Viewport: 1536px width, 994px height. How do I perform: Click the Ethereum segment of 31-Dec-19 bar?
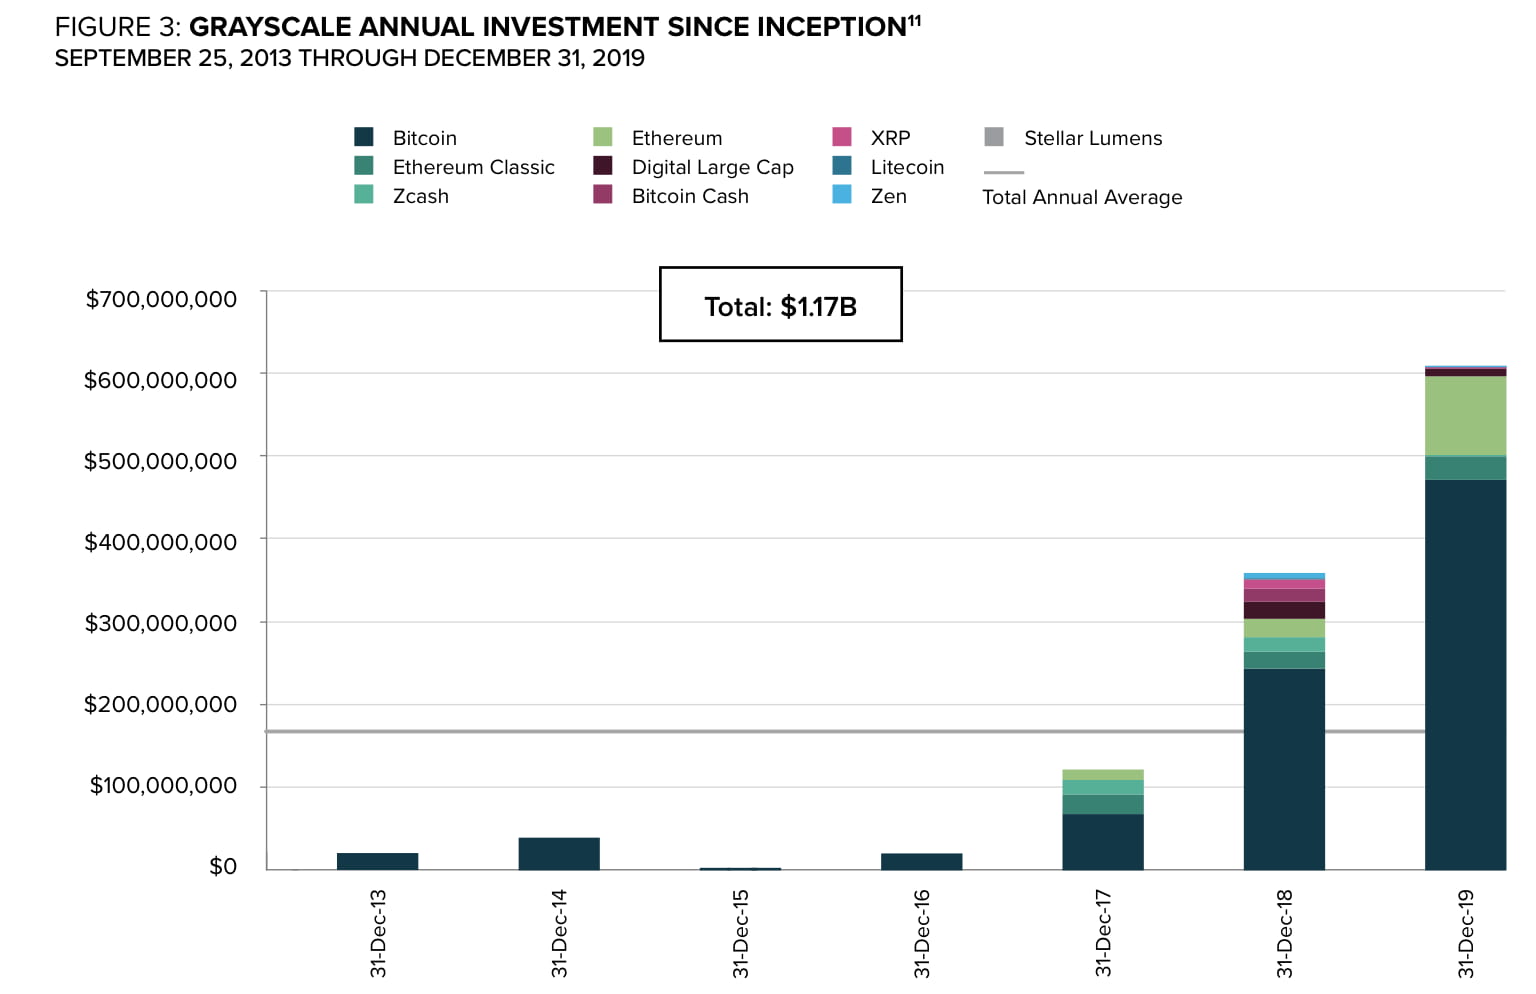pos(1465,416)
